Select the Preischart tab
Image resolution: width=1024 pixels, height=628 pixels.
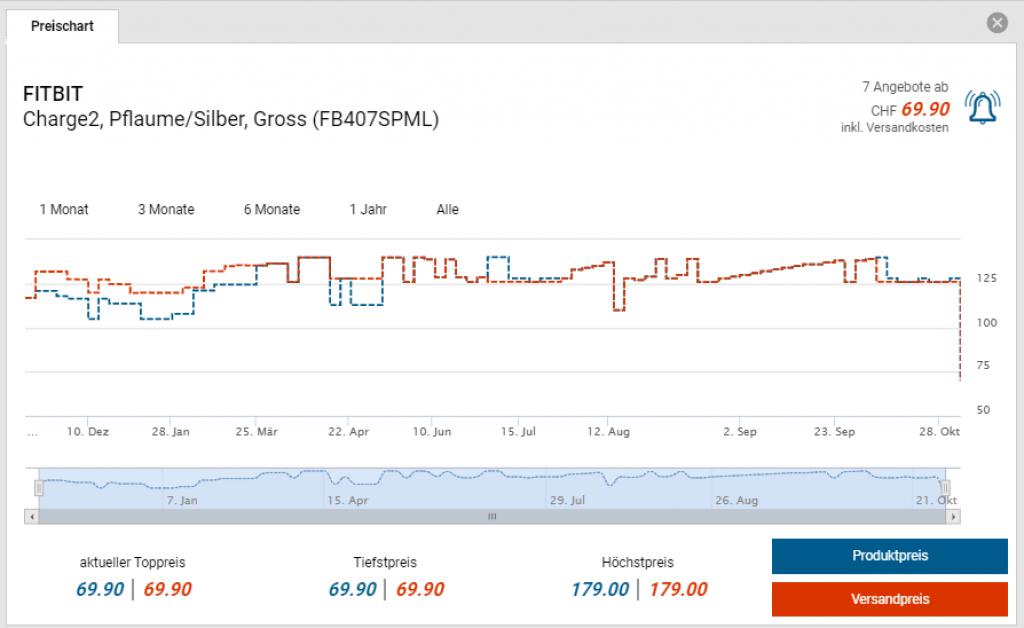point(62,27)
